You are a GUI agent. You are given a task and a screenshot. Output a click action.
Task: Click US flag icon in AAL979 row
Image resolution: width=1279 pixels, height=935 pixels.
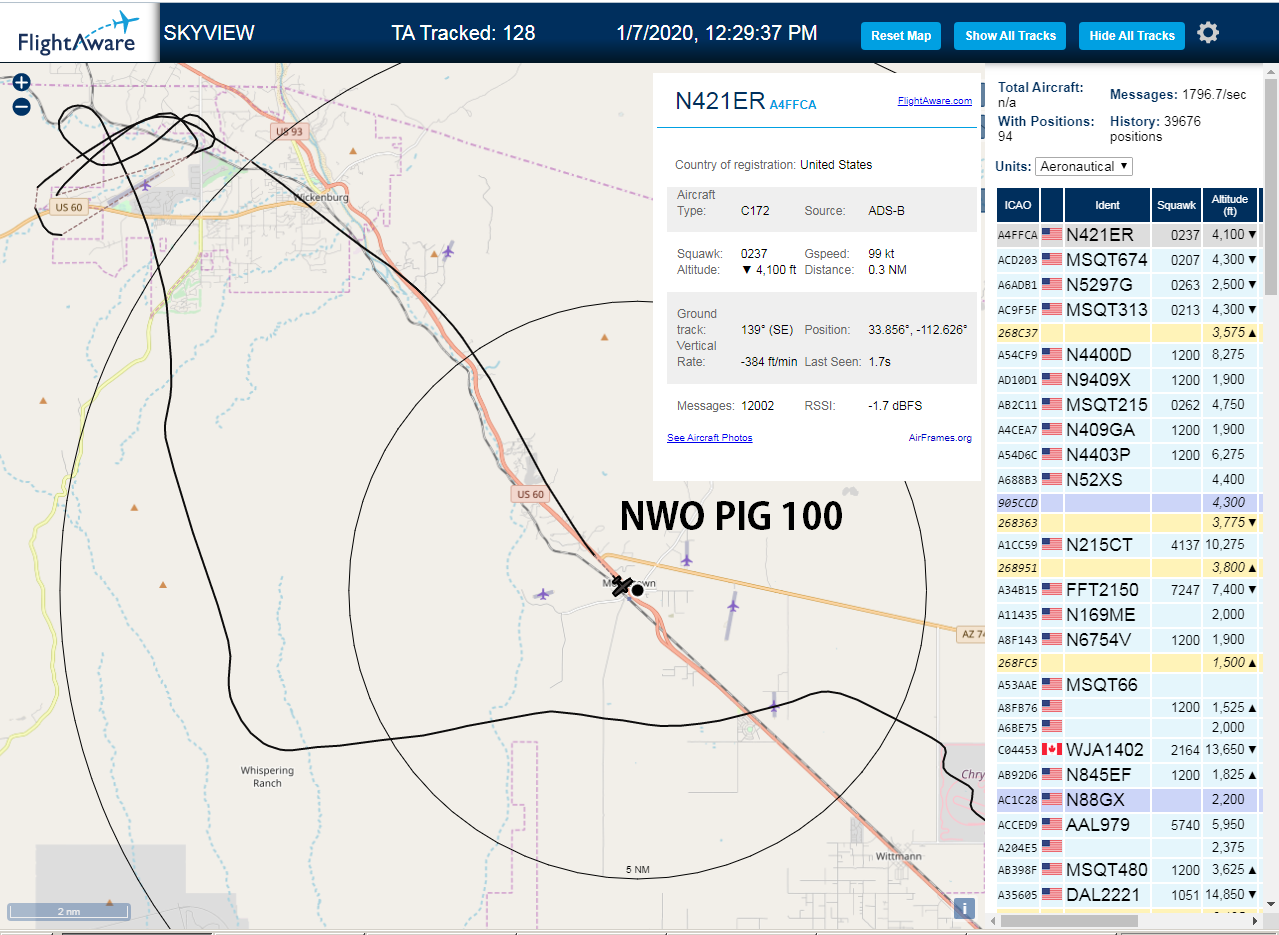point(1051,824)
